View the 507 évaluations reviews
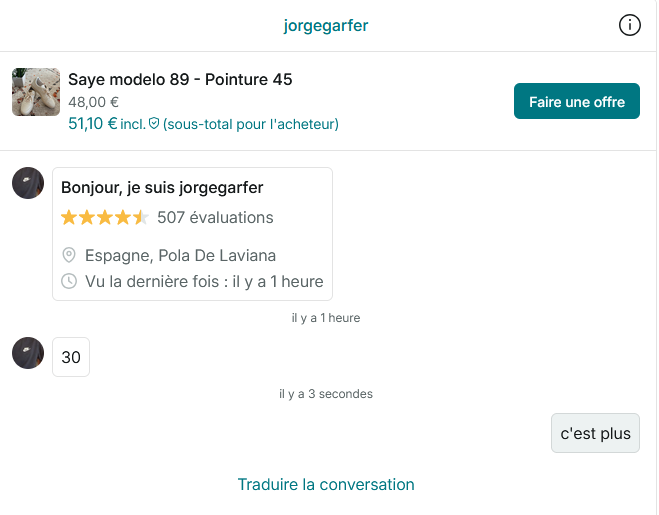Image resolution: width=659 pixels, height=515 pixels. [x=215, y=217]
